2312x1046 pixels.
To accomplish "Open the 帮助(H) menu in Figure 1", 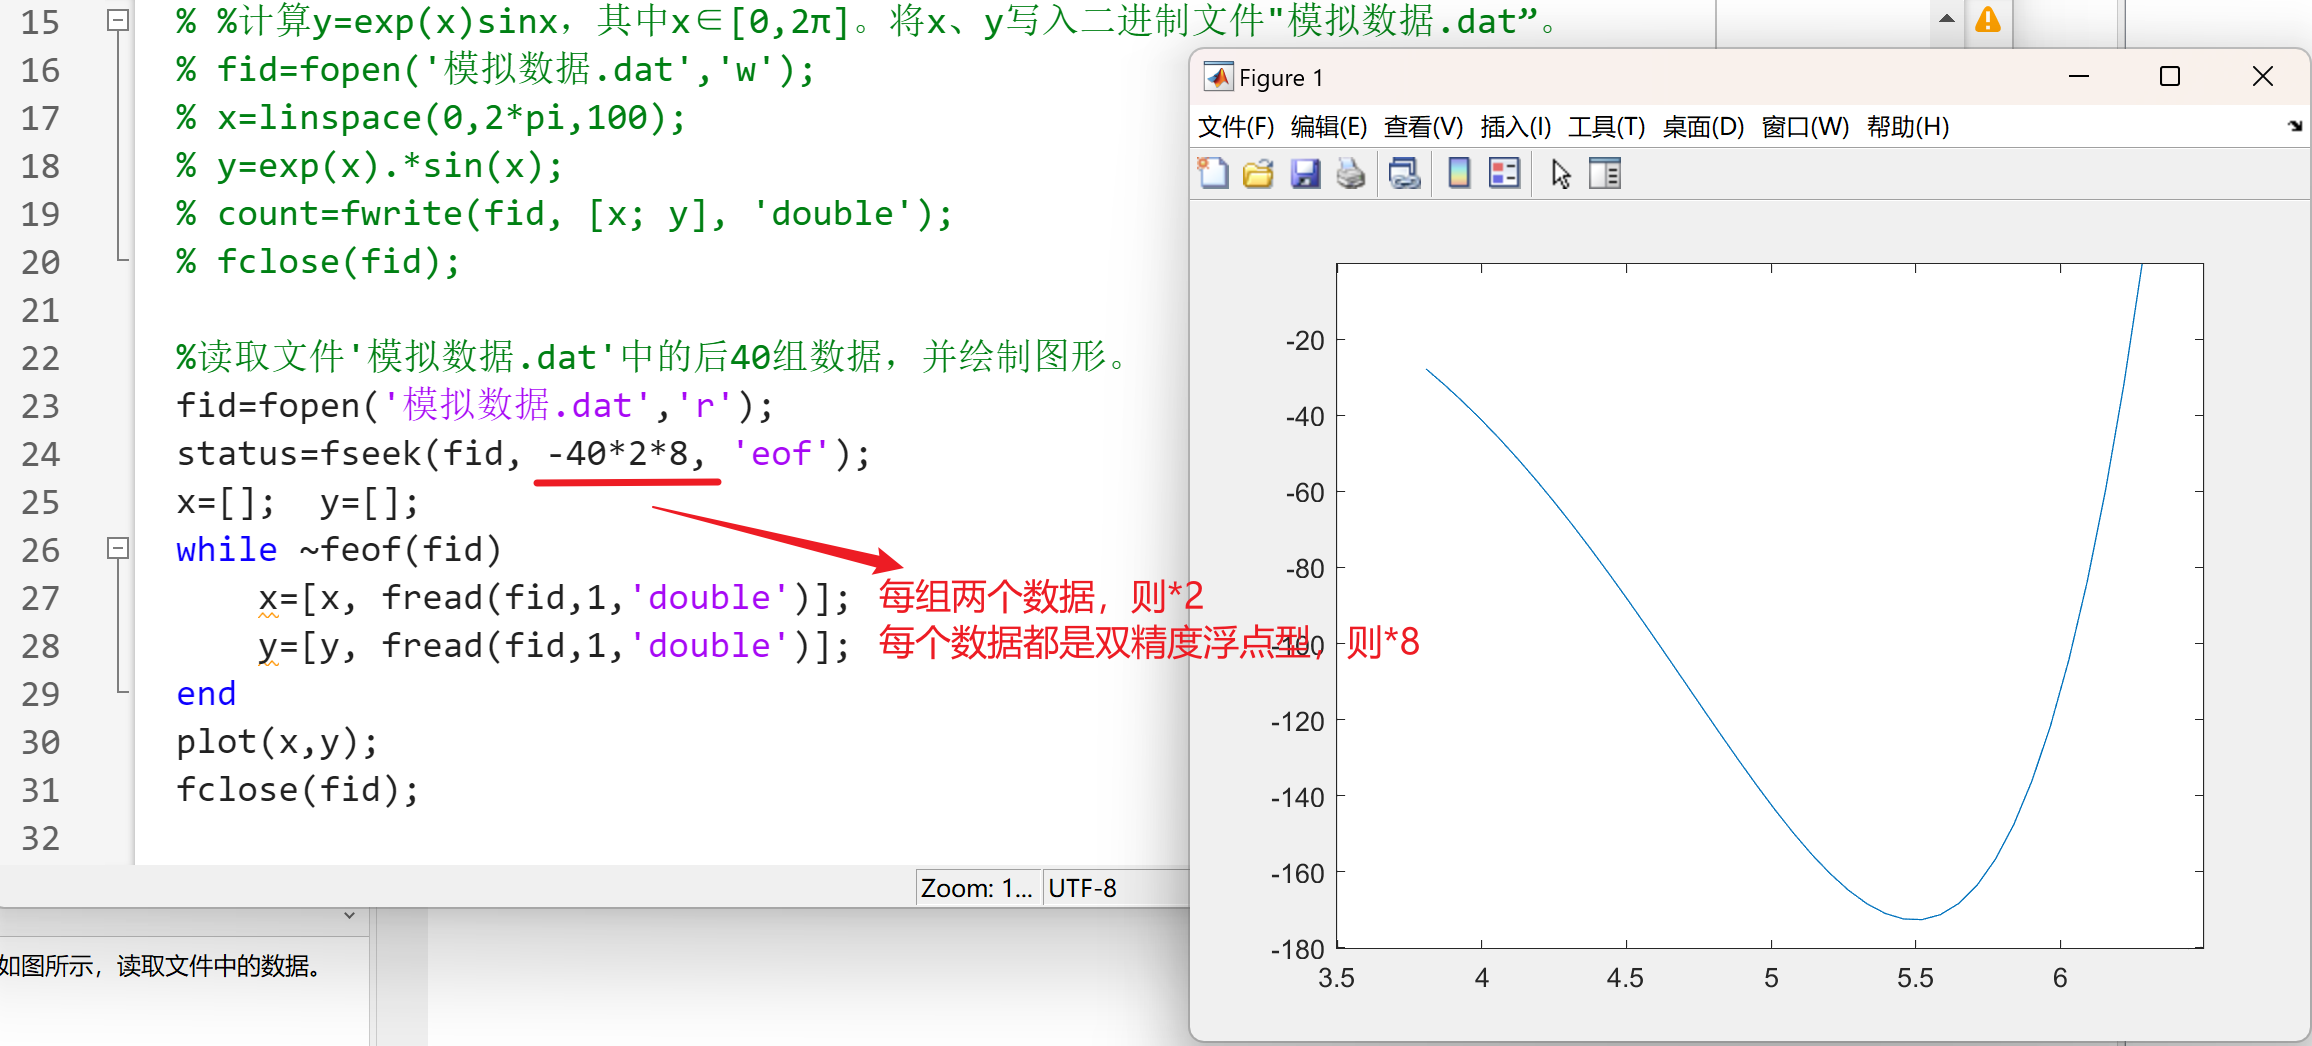I will [x=1908, y=127].
